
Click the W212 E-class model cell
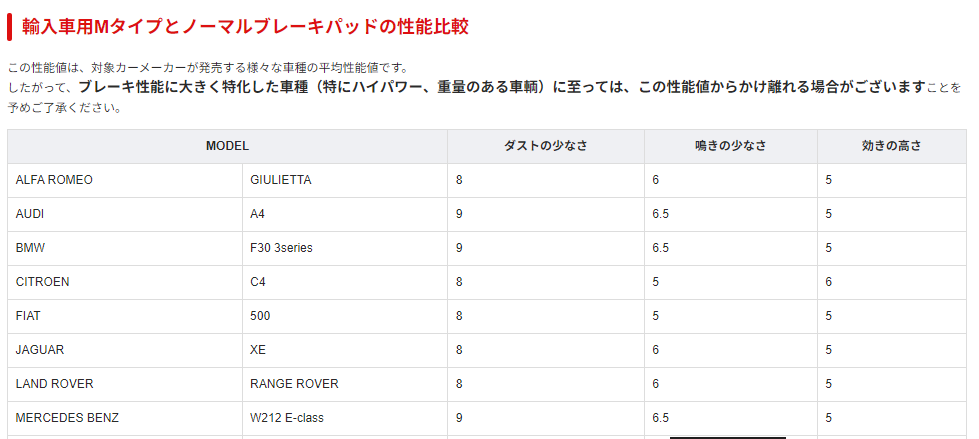point(287,418)
